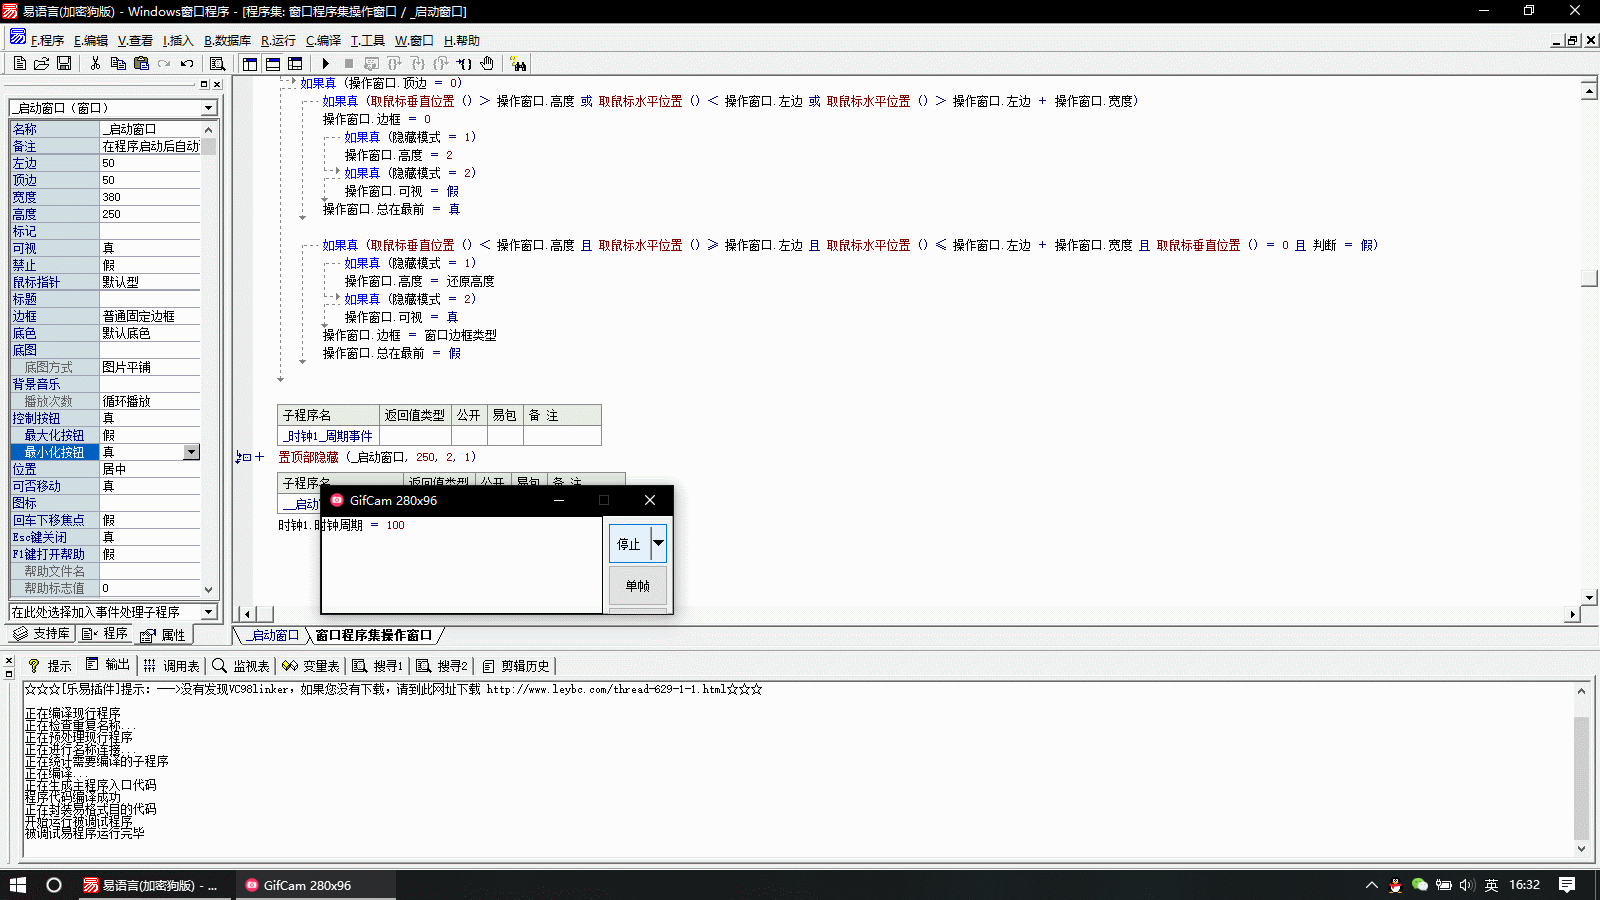The width and height of the screenshot is (1600, 900).
Task: Open the 最小化按钮 value dropdown arrow
Action: [191, 452]
